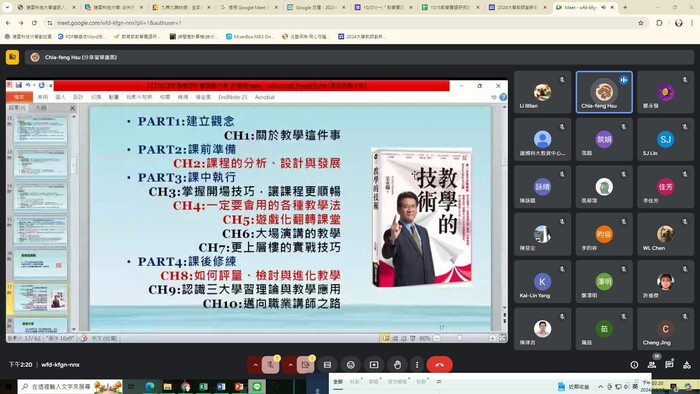Click the yellow presentation icon by the presenter name
This screenshot has height=394, width=700.
[x=12, y=57]
